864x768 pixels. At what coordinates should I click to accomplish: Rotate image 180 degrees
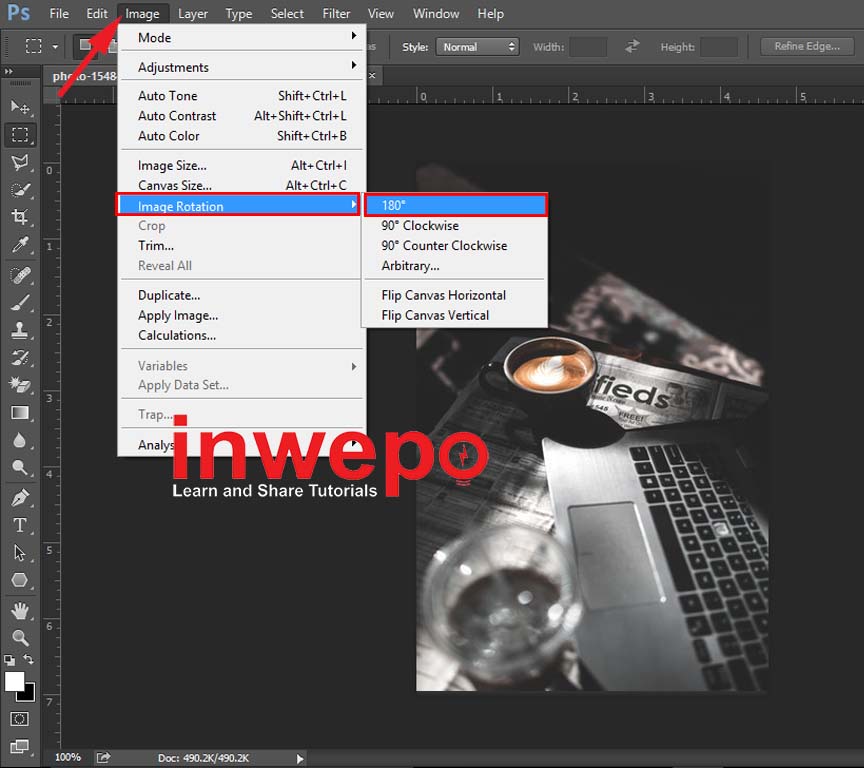click(x=456, y=205)
